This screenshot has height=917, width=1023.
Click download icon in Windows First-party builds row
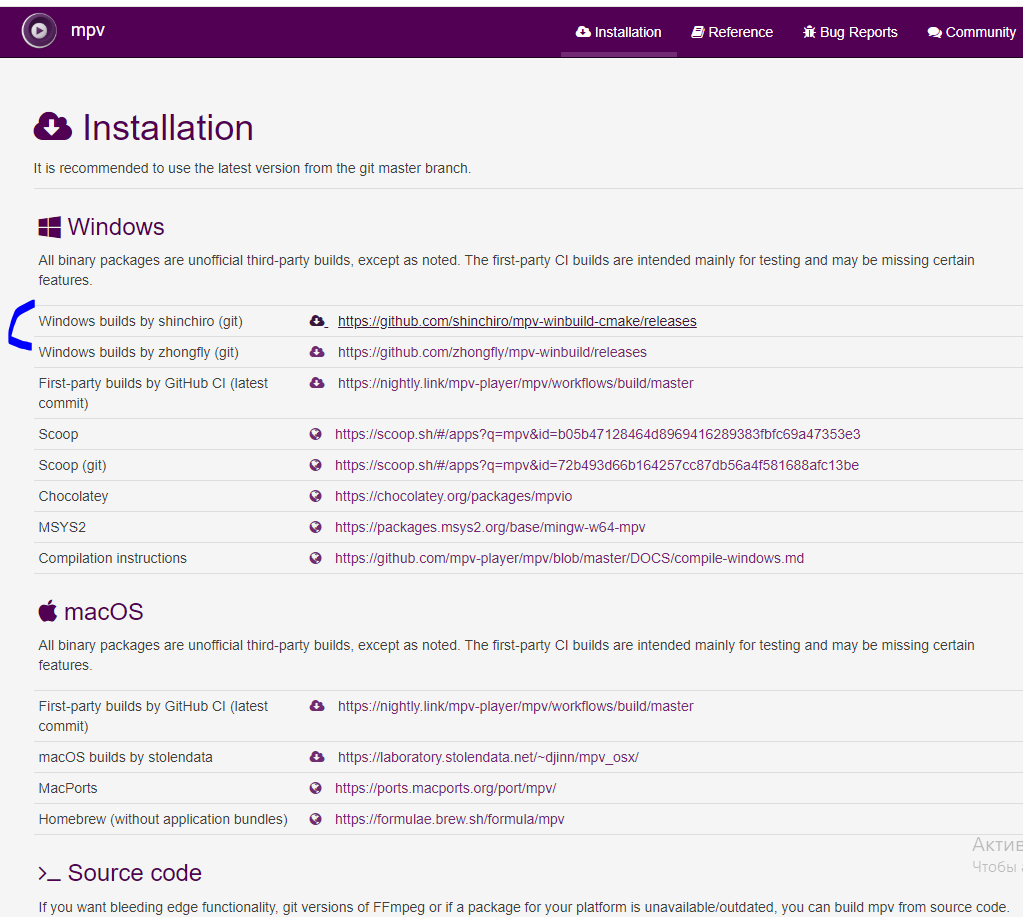pyautogui.click(x=317, y=383)
